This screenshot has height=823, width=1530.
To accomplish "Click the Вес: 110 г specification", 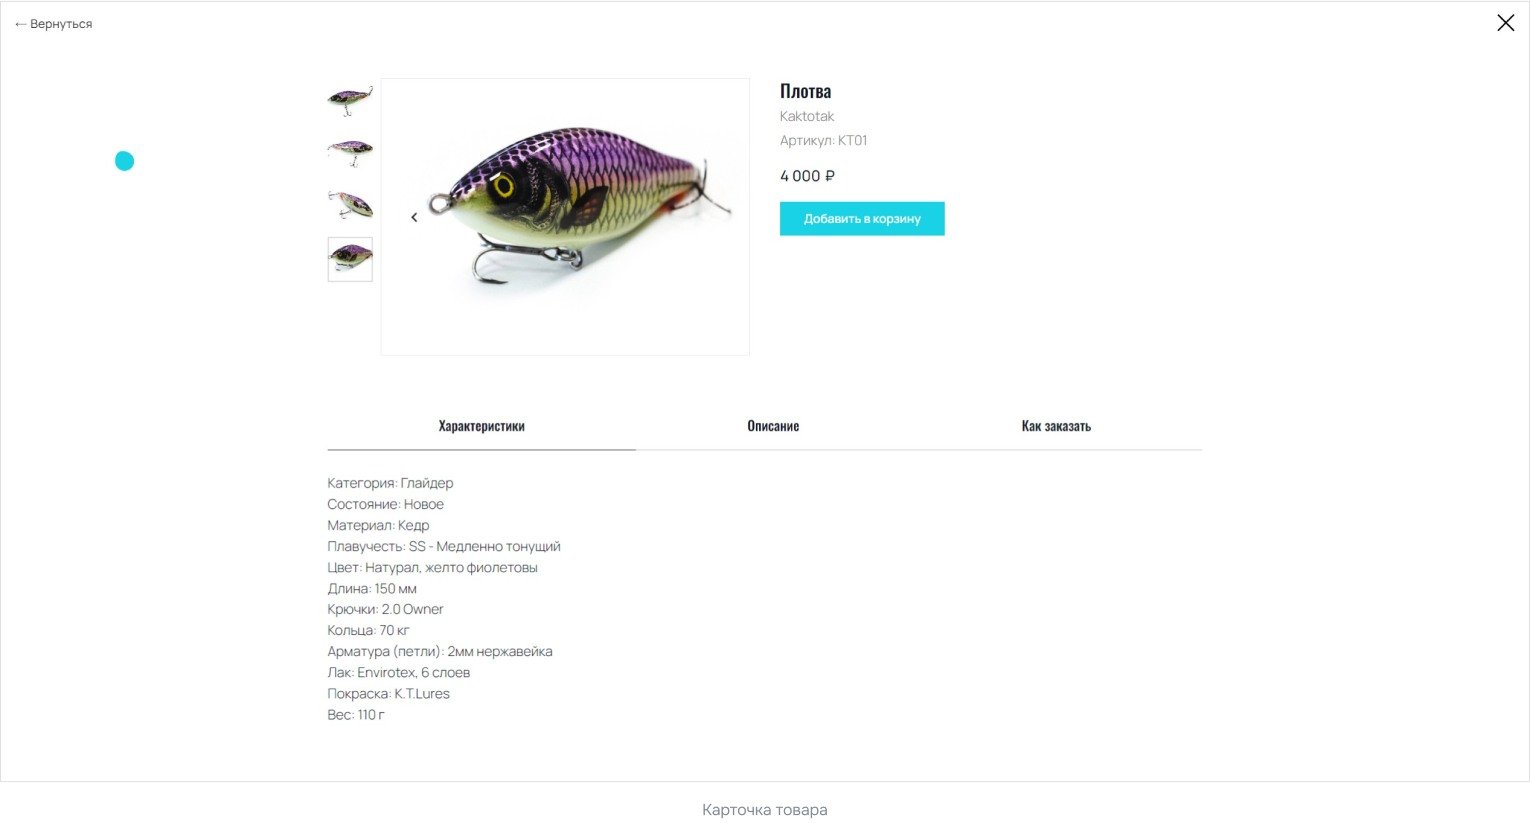I will coord(356,715).
